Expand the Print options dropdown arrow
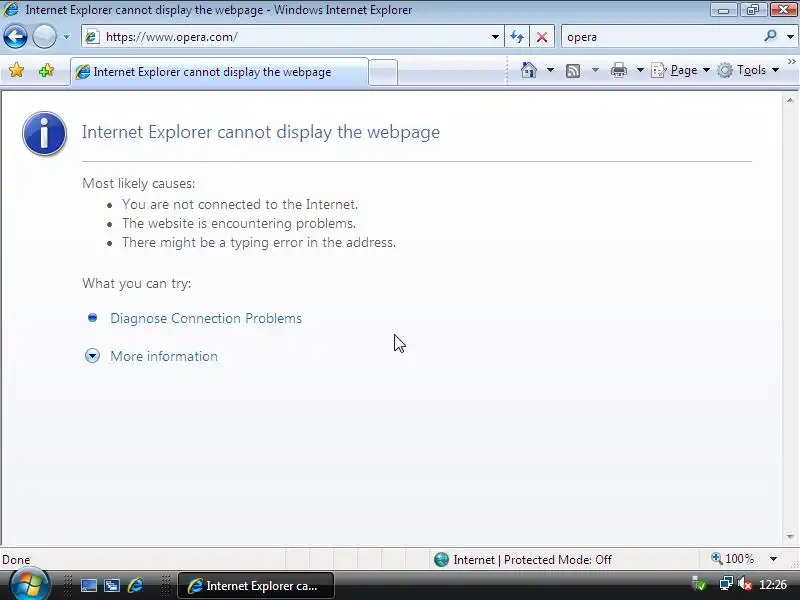 tap(640, 70)
